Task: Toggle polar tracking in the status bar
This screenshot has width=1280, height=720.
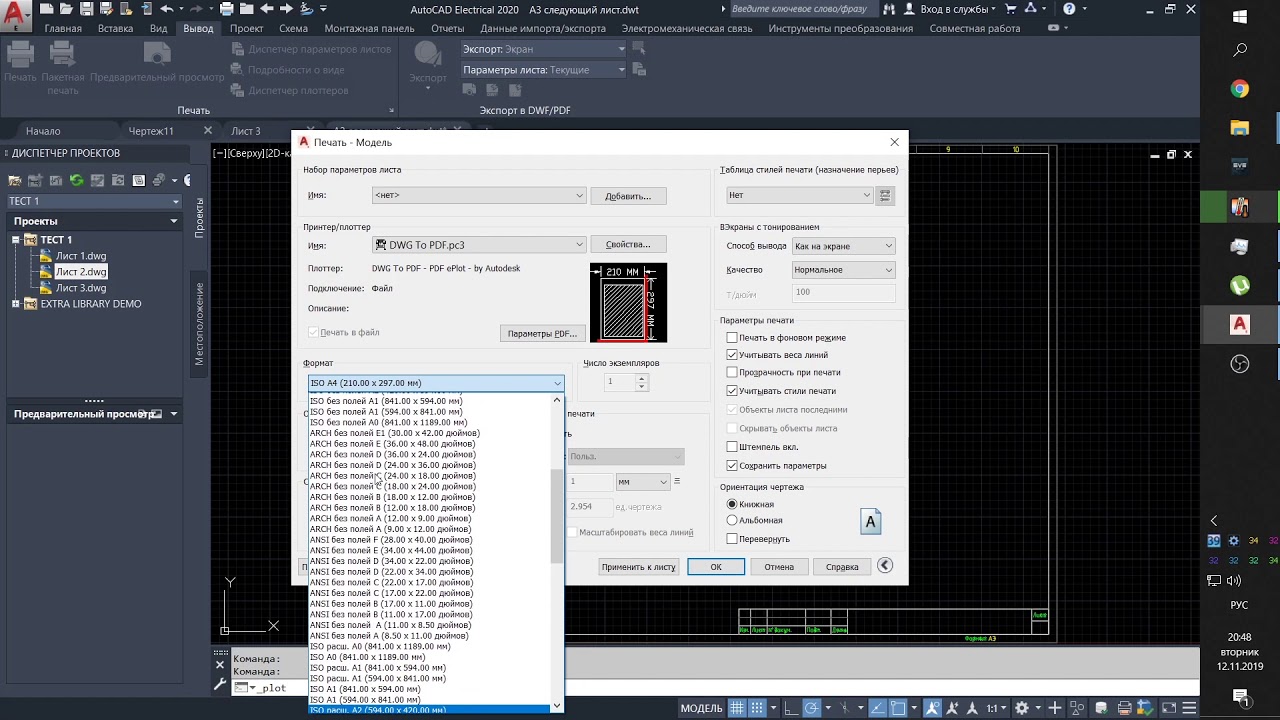Action: pyautogui.click(x=811, y=708)
